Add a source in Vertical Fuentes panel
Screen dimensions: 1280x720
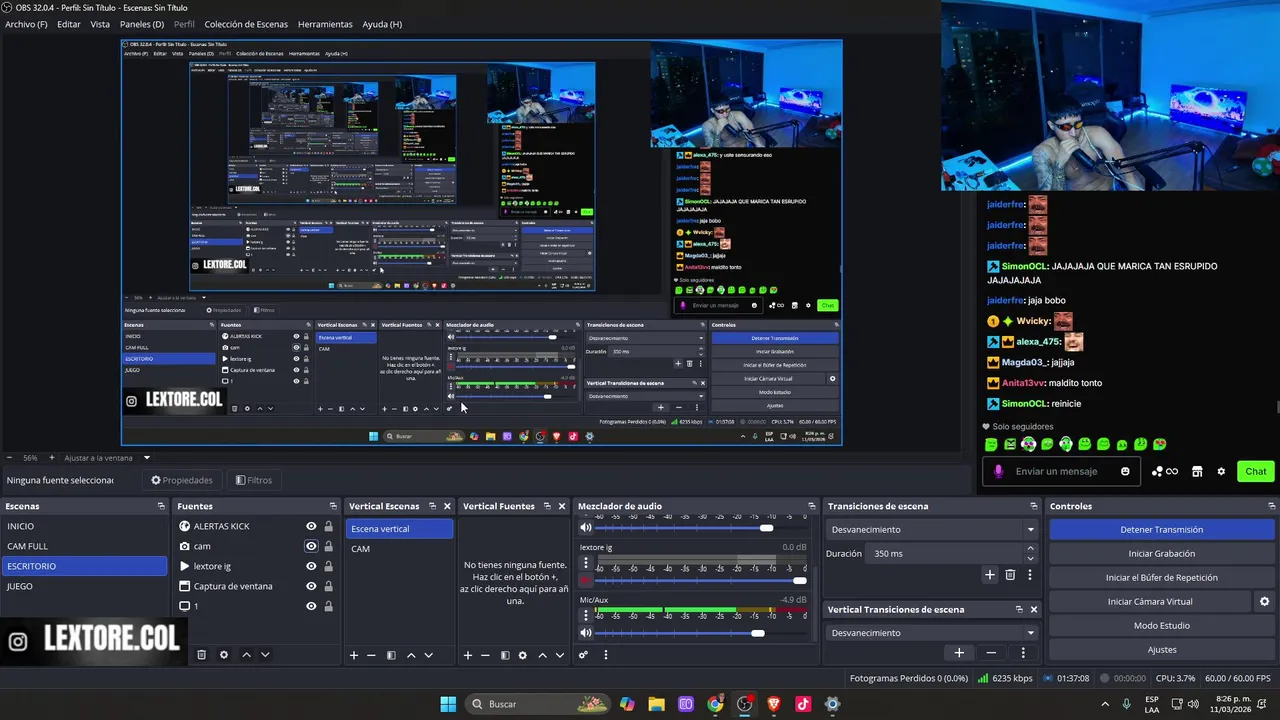coord(467,655)
